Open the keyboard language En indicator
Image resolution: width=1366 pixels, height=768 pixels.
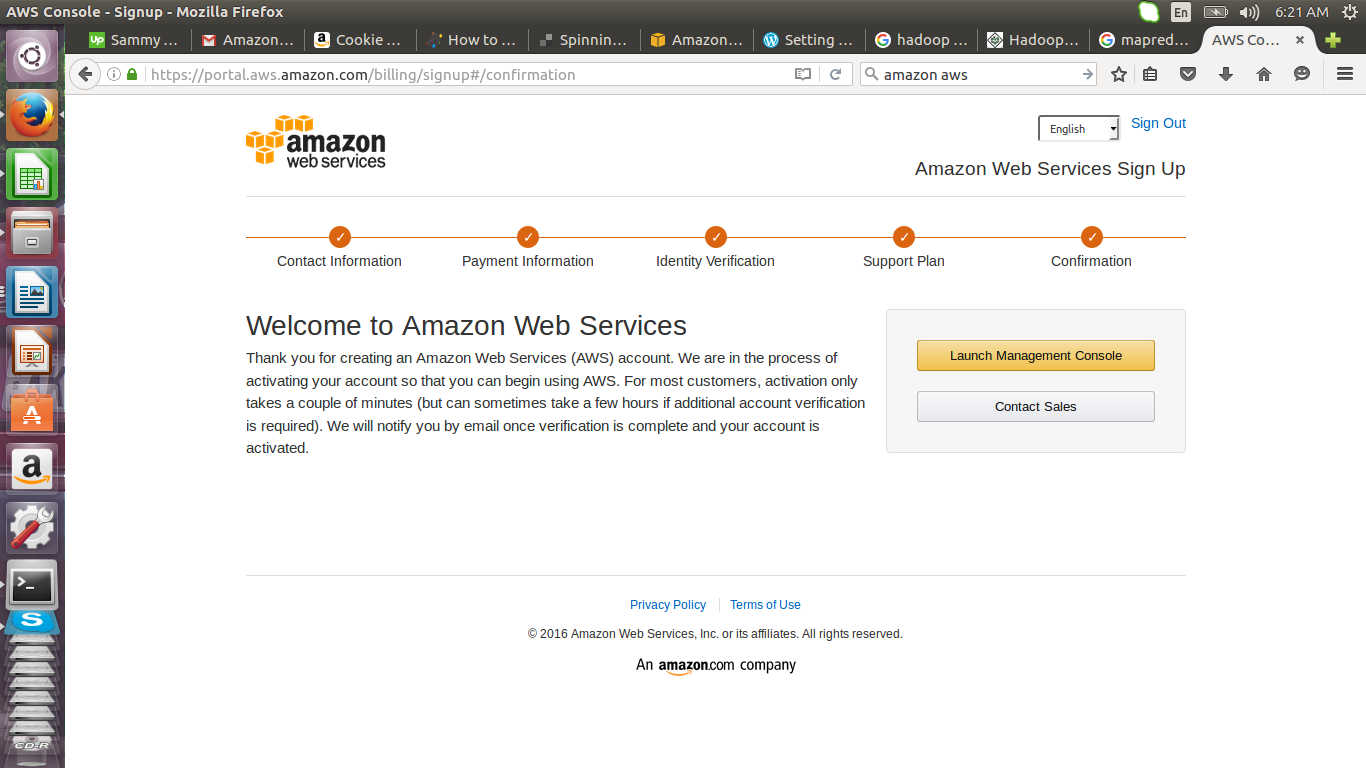[x=1181, y=12]
